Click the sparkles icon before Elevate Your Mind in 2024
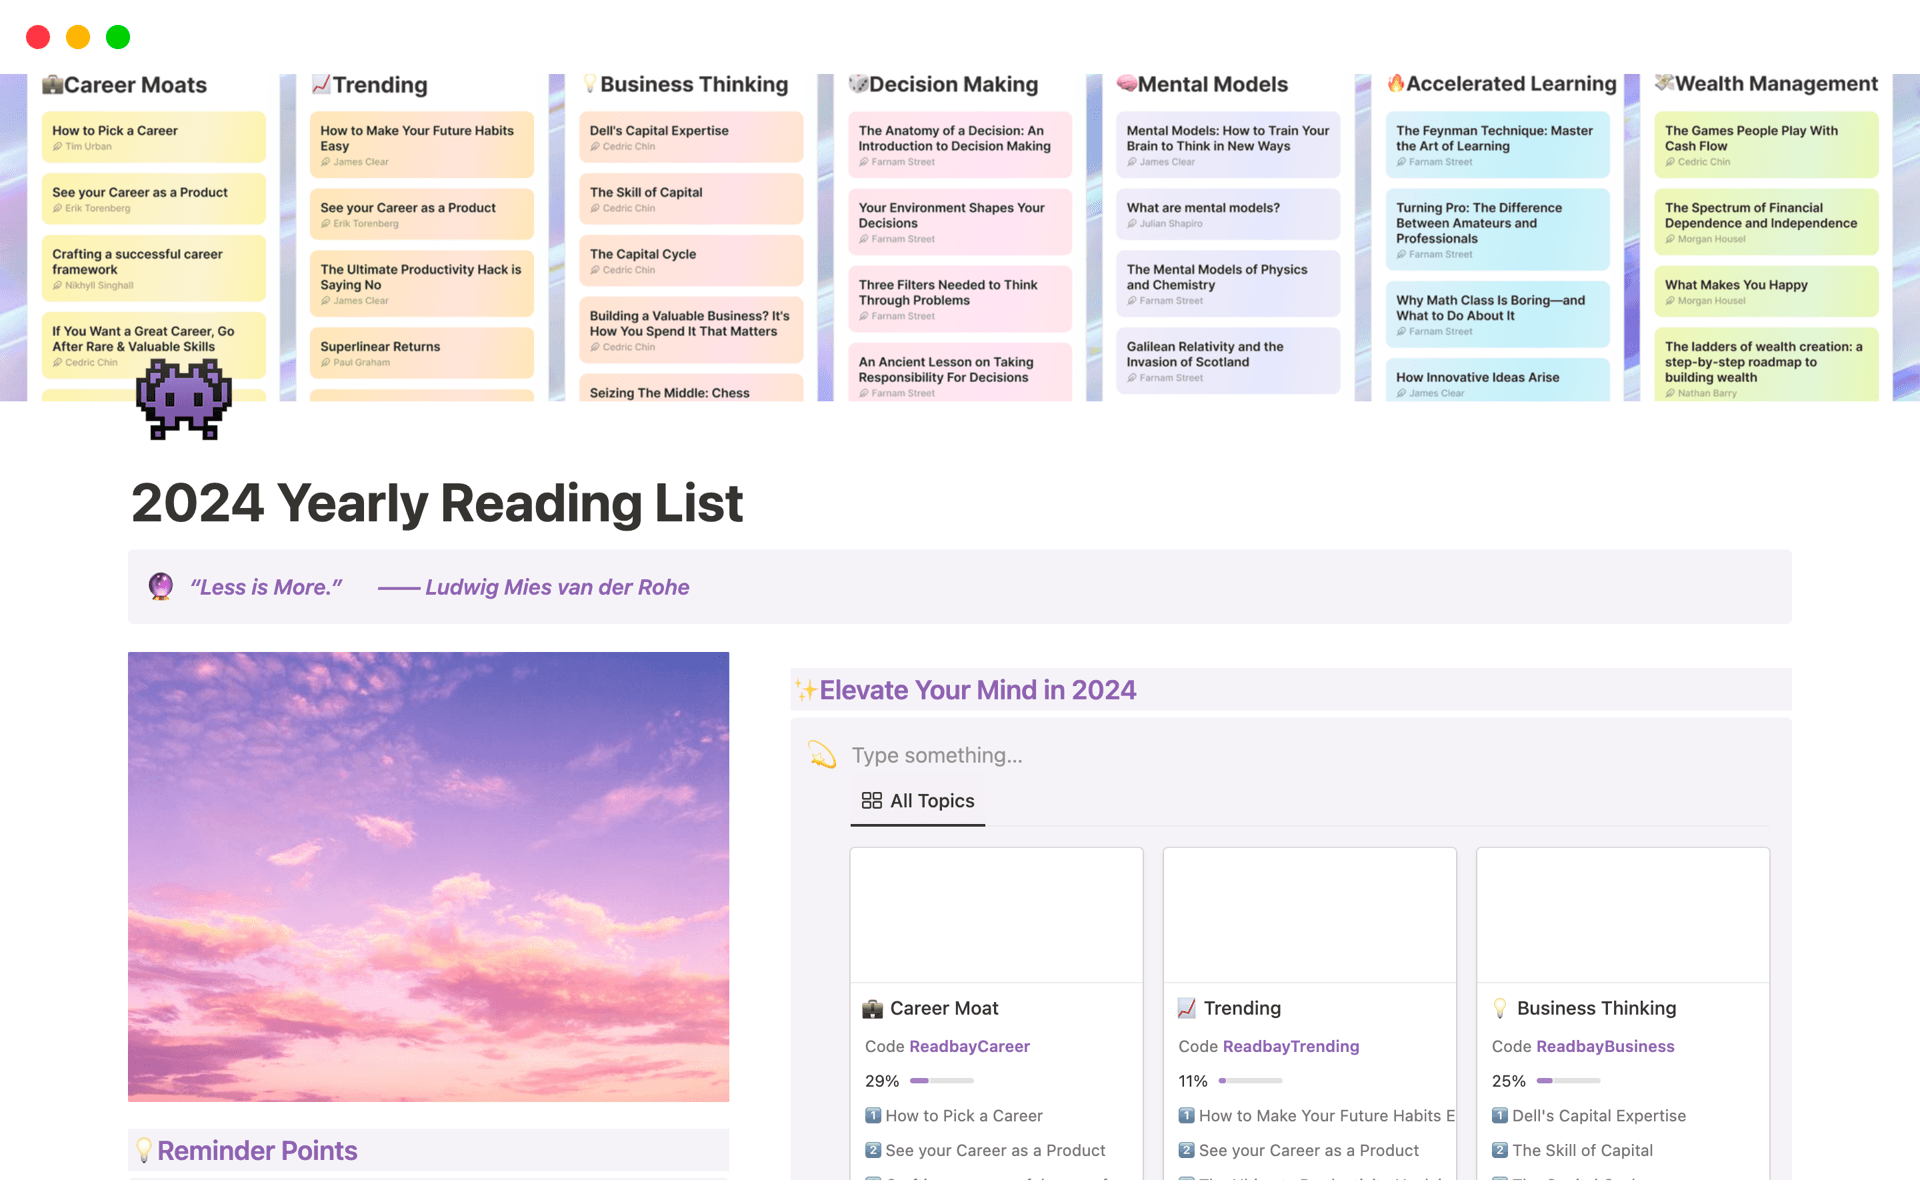1920x1200 pixels. (806, 689)
